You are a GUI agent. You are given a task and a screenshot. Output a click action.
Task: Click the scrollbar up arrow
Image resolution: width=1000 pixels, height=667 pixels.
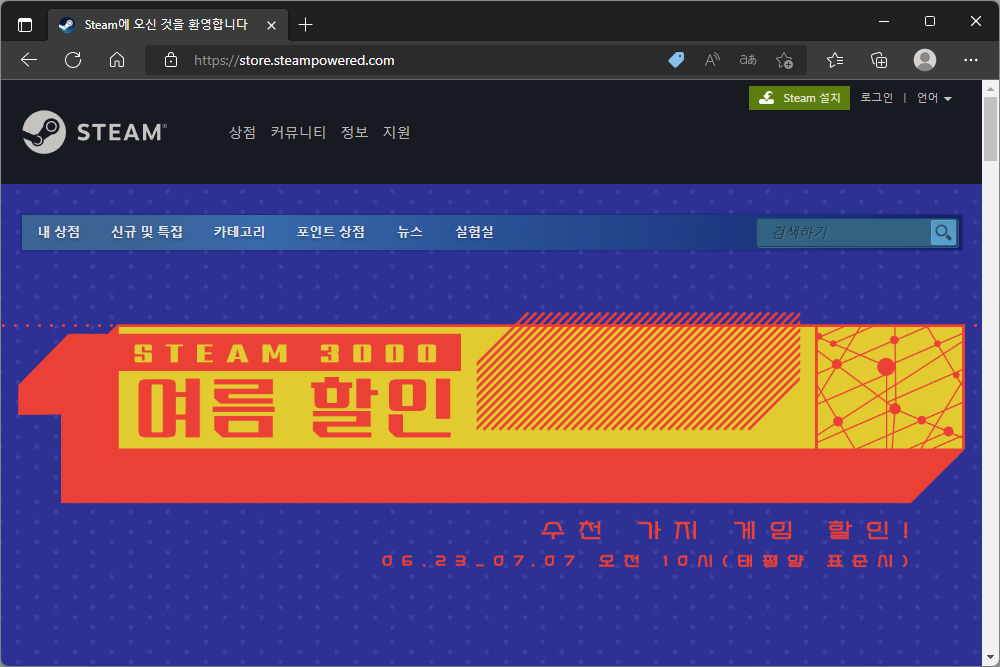click(990, 87)
